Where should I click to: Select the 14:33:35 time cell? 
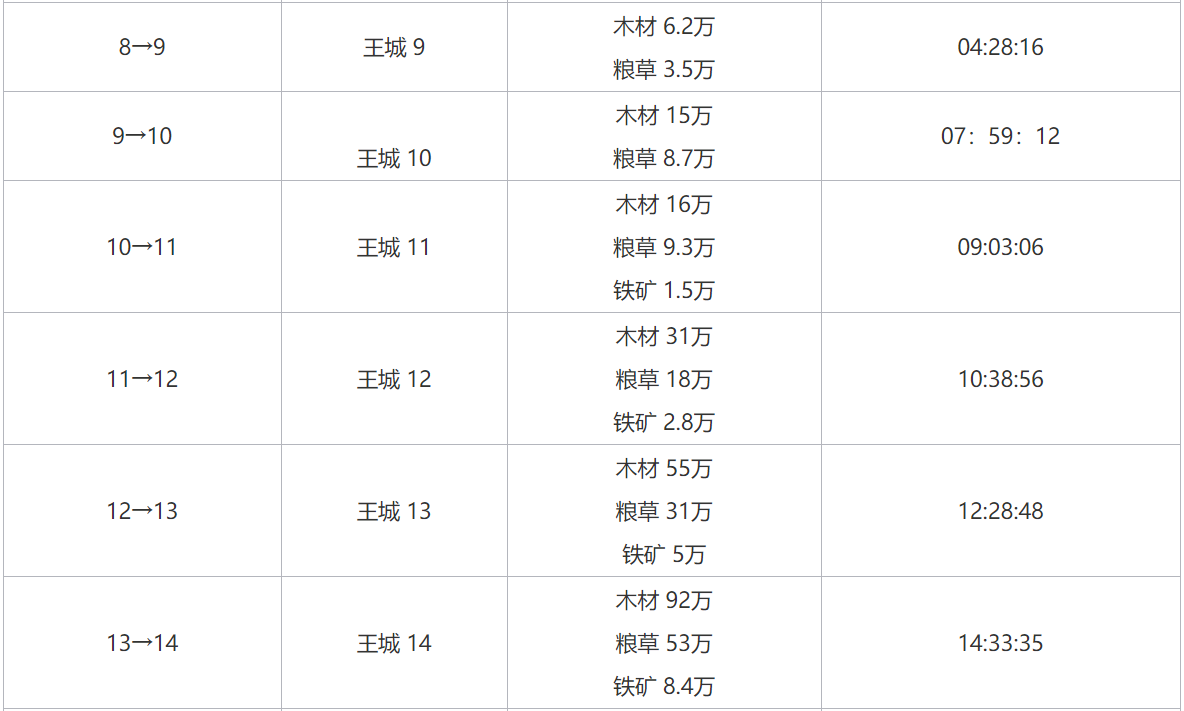(1000, 643)
